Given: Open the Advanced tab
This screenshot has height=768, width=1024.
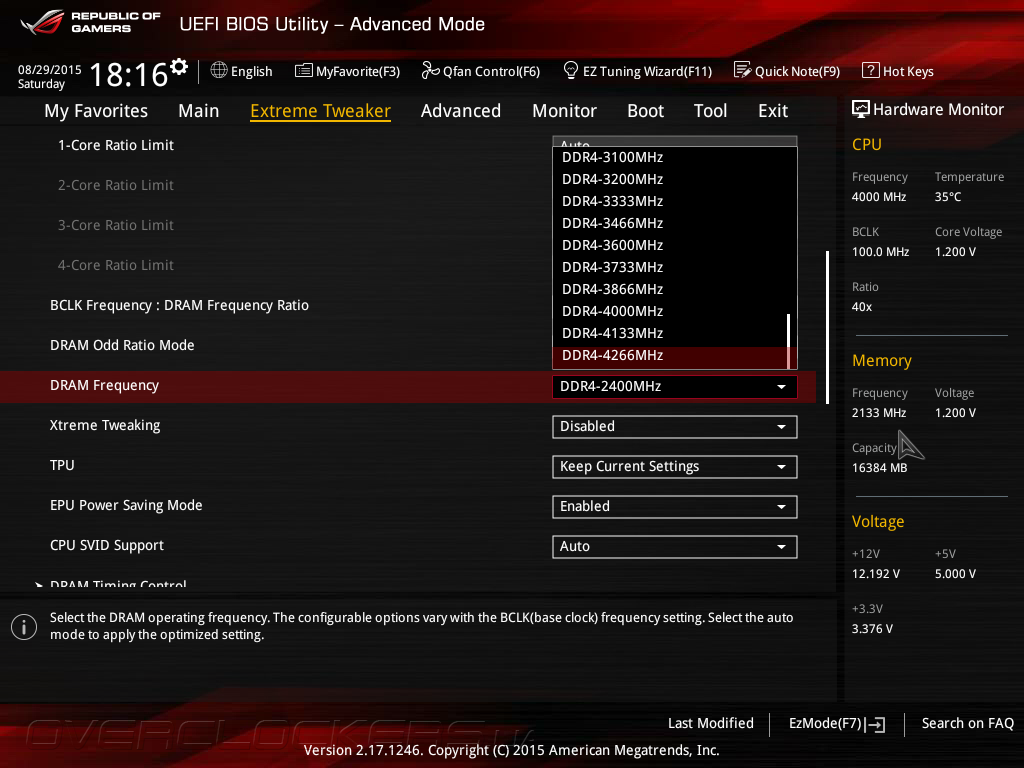Looking at the screenshot, I should tap(460, 111).
